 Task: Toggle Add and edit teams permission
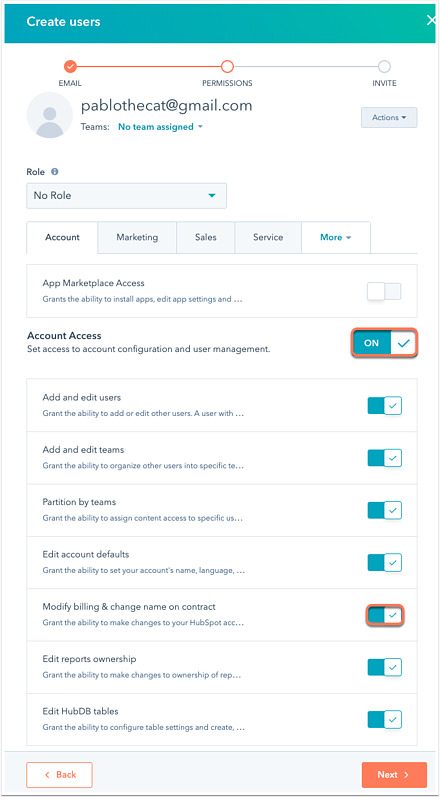[385, 458]
